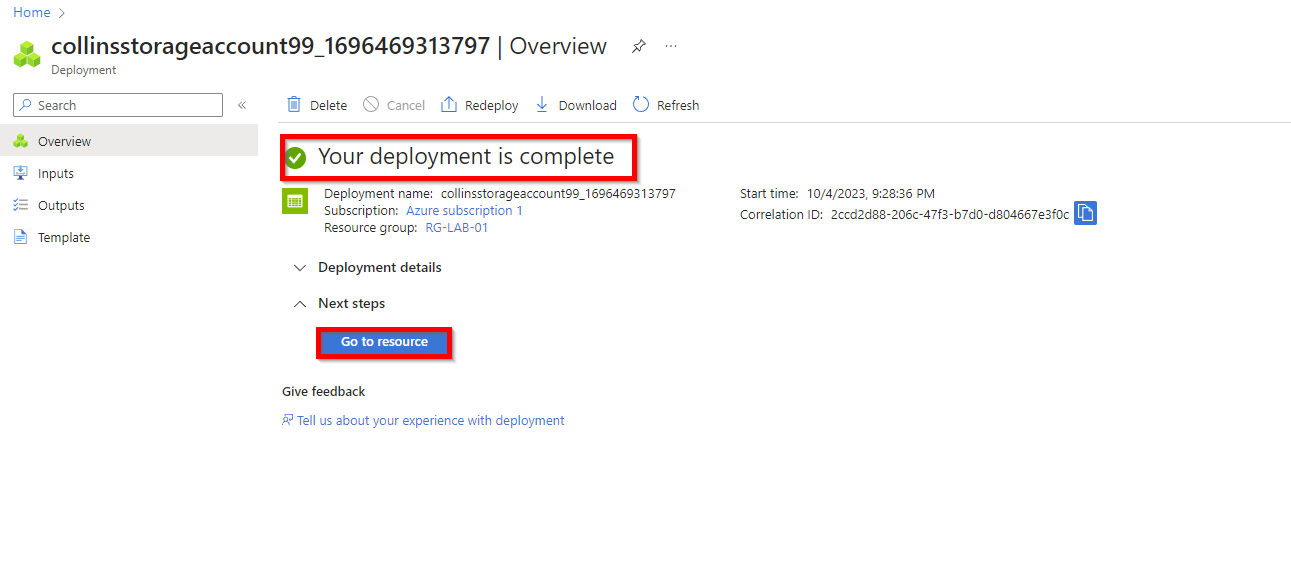1291x582 pixels.
Task: Open Outputs in the side menu
Action: [x=129, y=205]
